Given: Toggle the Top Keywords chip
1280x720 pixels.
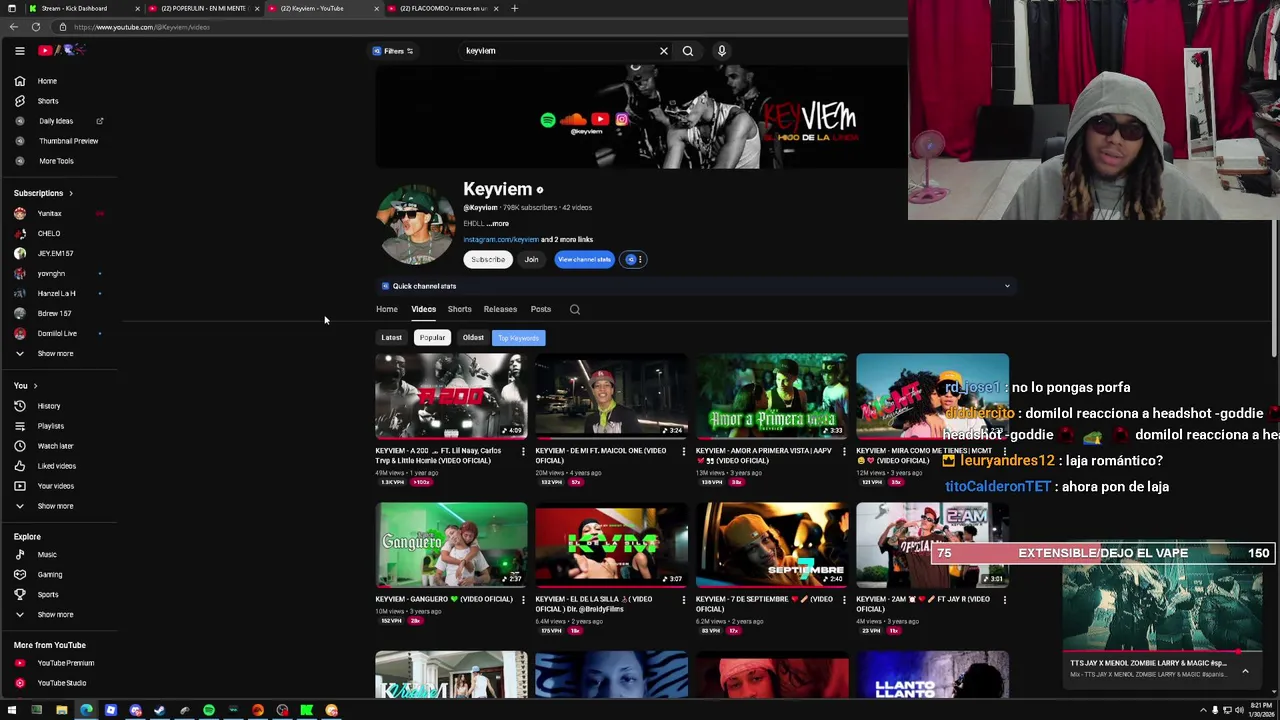Looking at the screenshot, I should pyautogui.click(x=519, y=338).
